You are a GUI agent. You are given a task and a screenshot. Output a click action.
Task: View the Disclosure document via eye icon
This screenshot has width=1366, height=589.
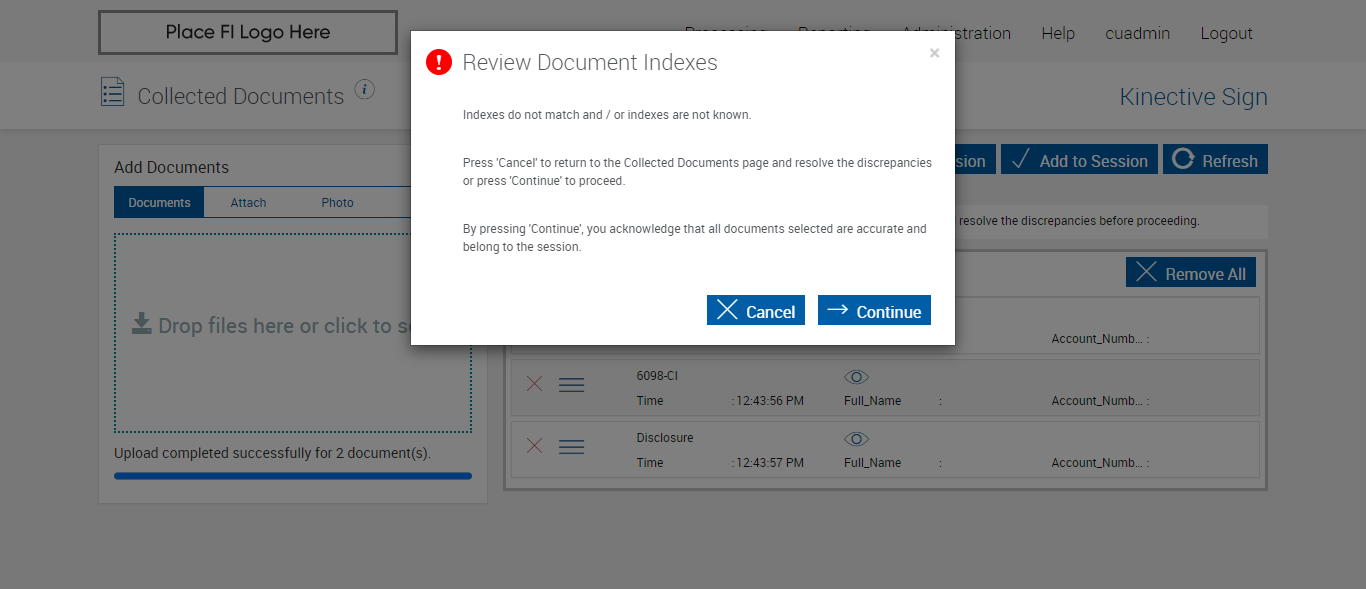point(856,439)
